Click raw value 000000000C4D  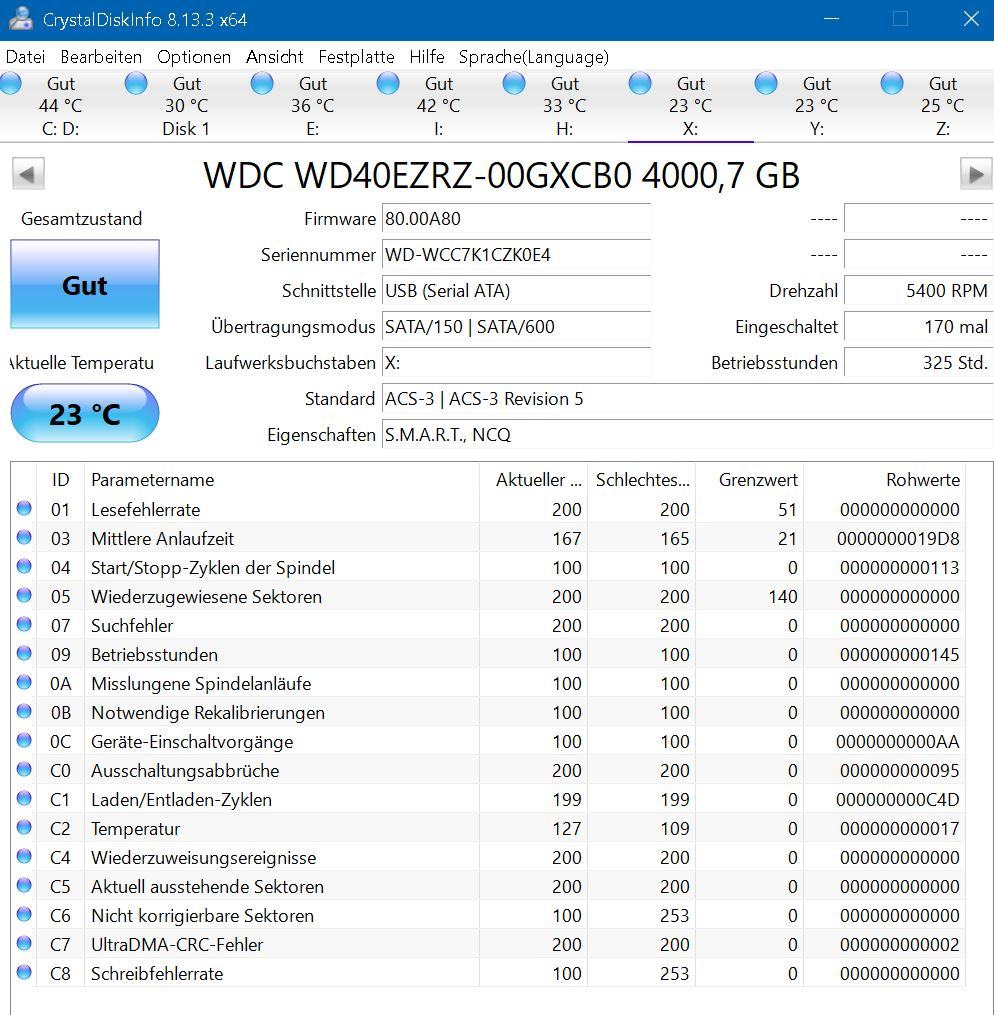[x=898, y=799]
